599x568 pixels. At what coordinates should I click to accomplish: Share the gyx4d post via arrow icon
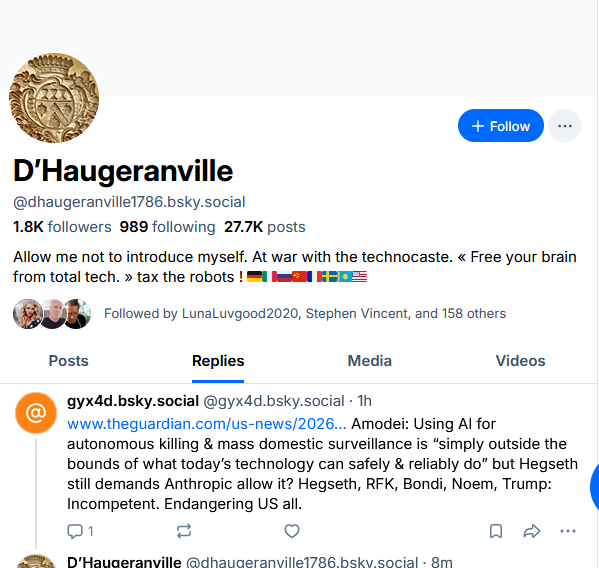pyautogui.click(x=532, y=531)
